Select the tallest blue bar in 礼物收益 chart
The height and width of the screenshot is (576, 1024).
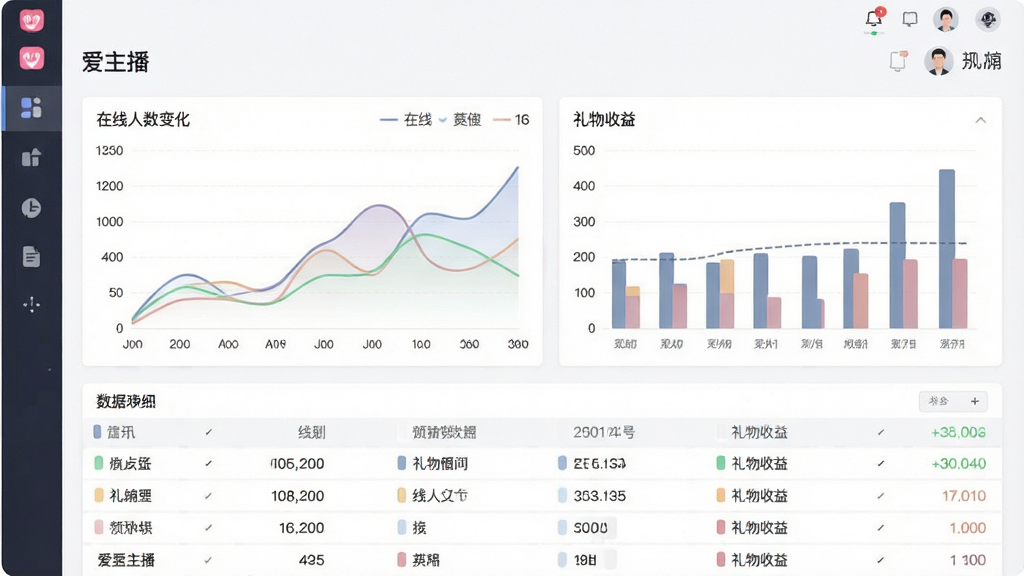946,248
